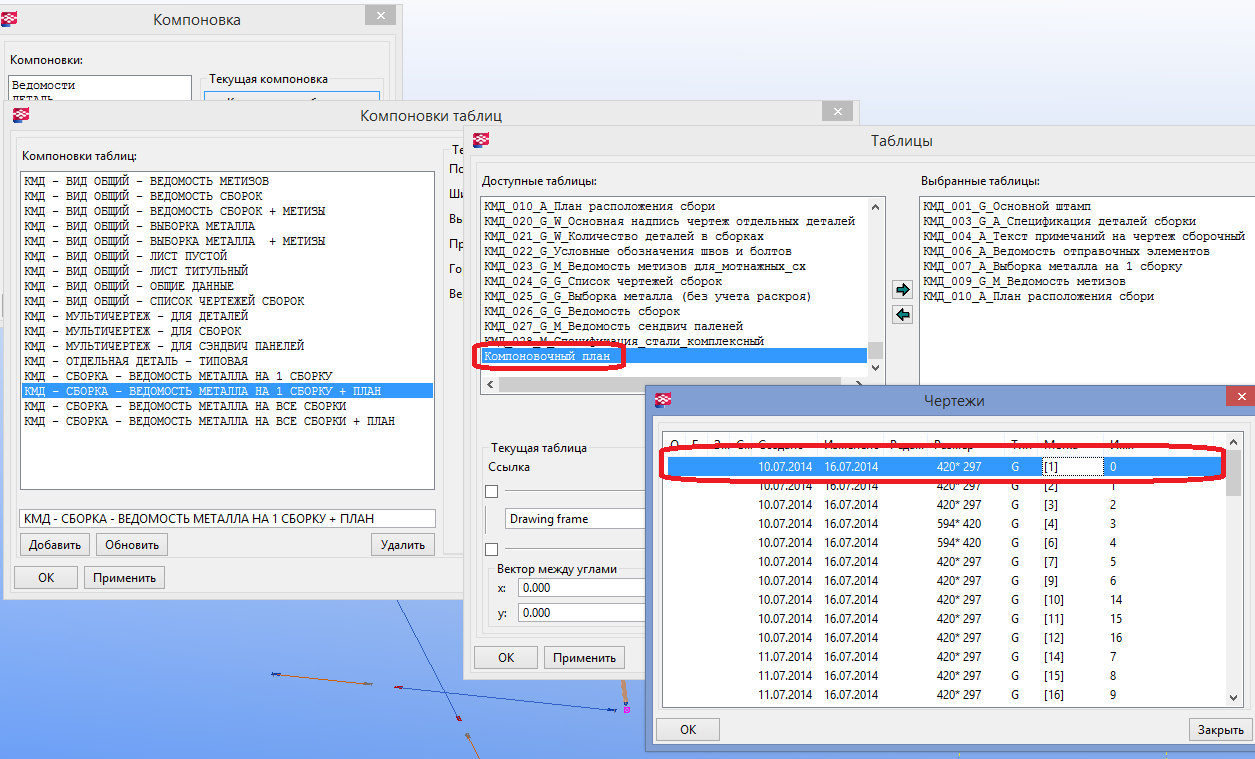The image size is (1255, 759).
Task: Close the Чертежи window with red X
Action: pos(1240,399)
